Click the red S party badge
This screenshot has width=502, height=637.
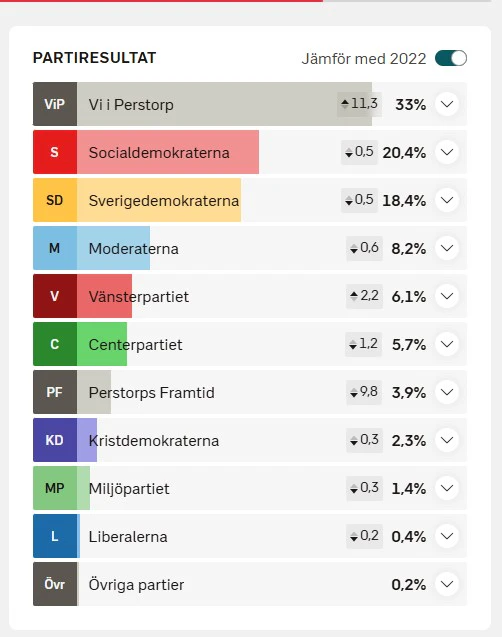55,152
